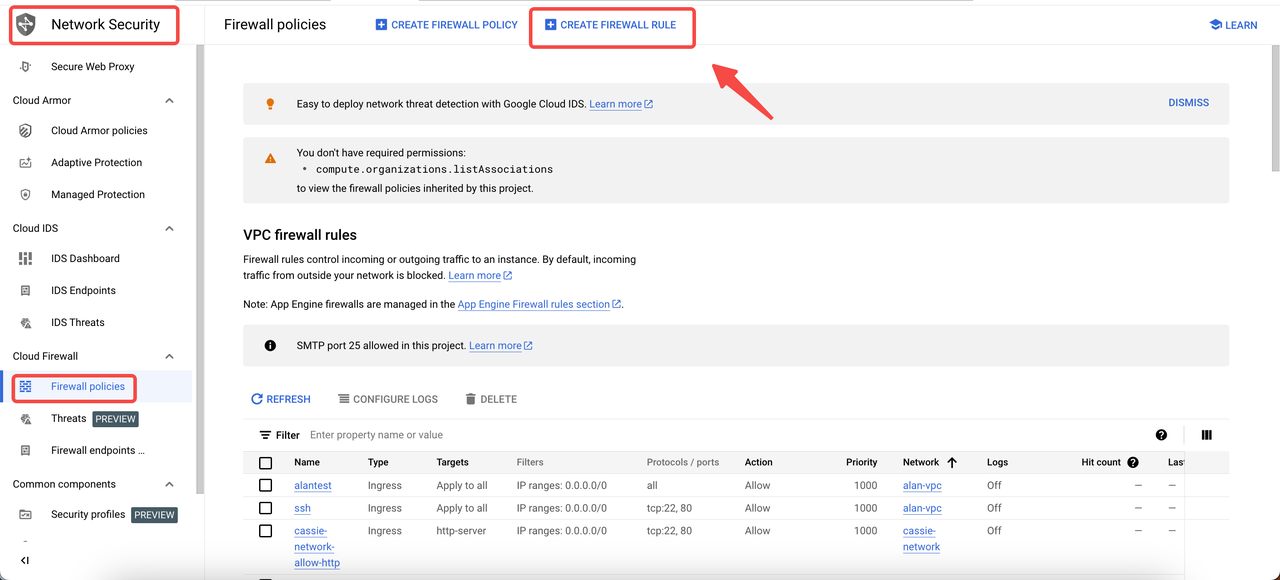
Task: Collapse the Cloud Firewall section
Action: pos(169,357)
